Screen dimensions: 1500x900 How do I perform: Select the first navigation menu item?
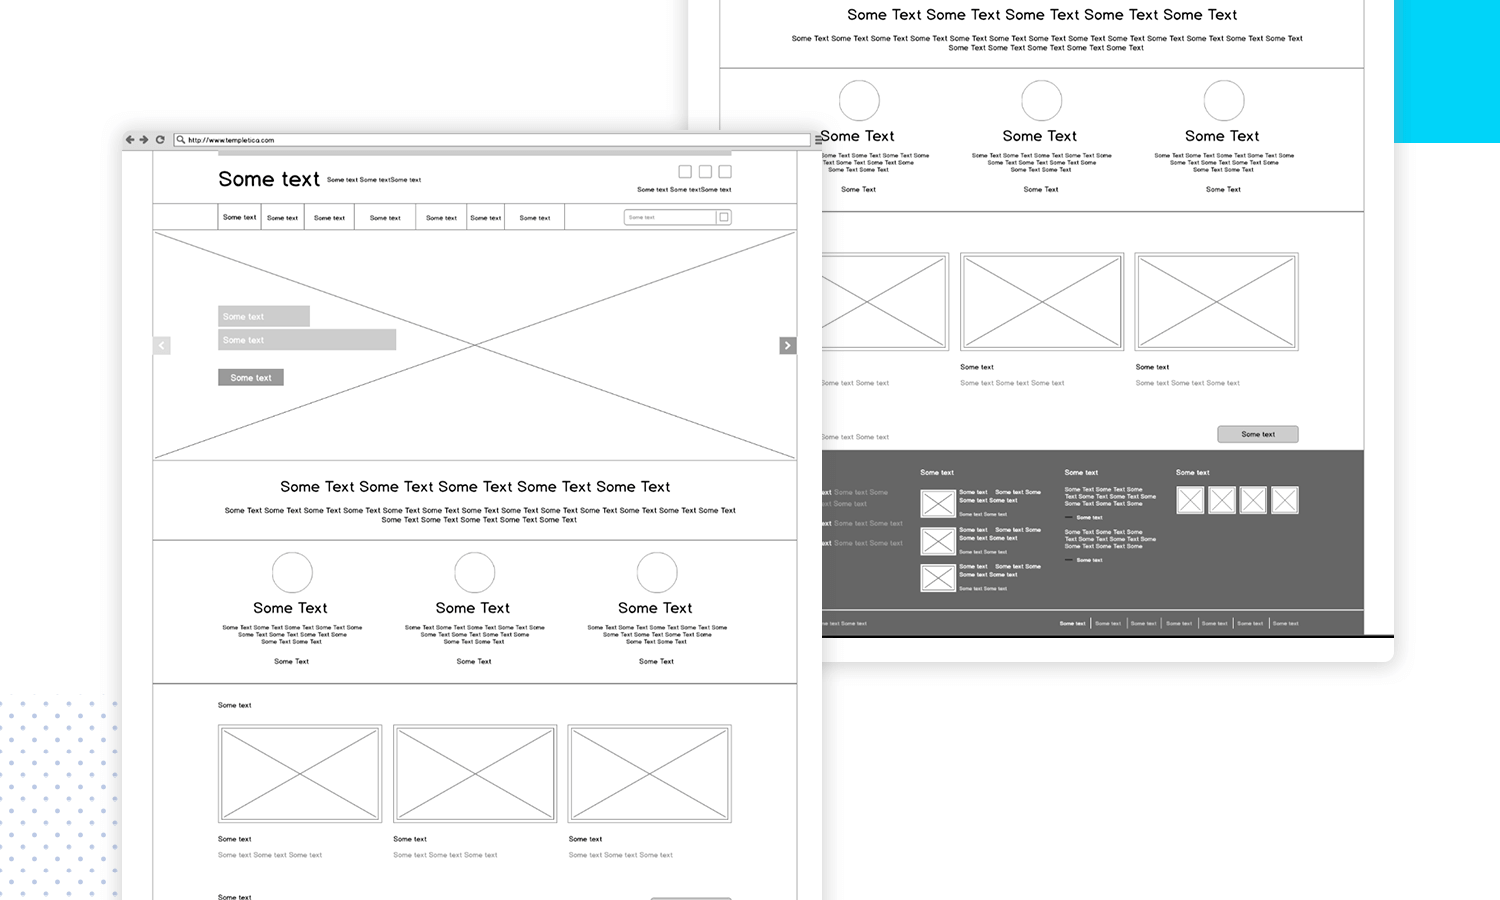click(x=240, y=217)
